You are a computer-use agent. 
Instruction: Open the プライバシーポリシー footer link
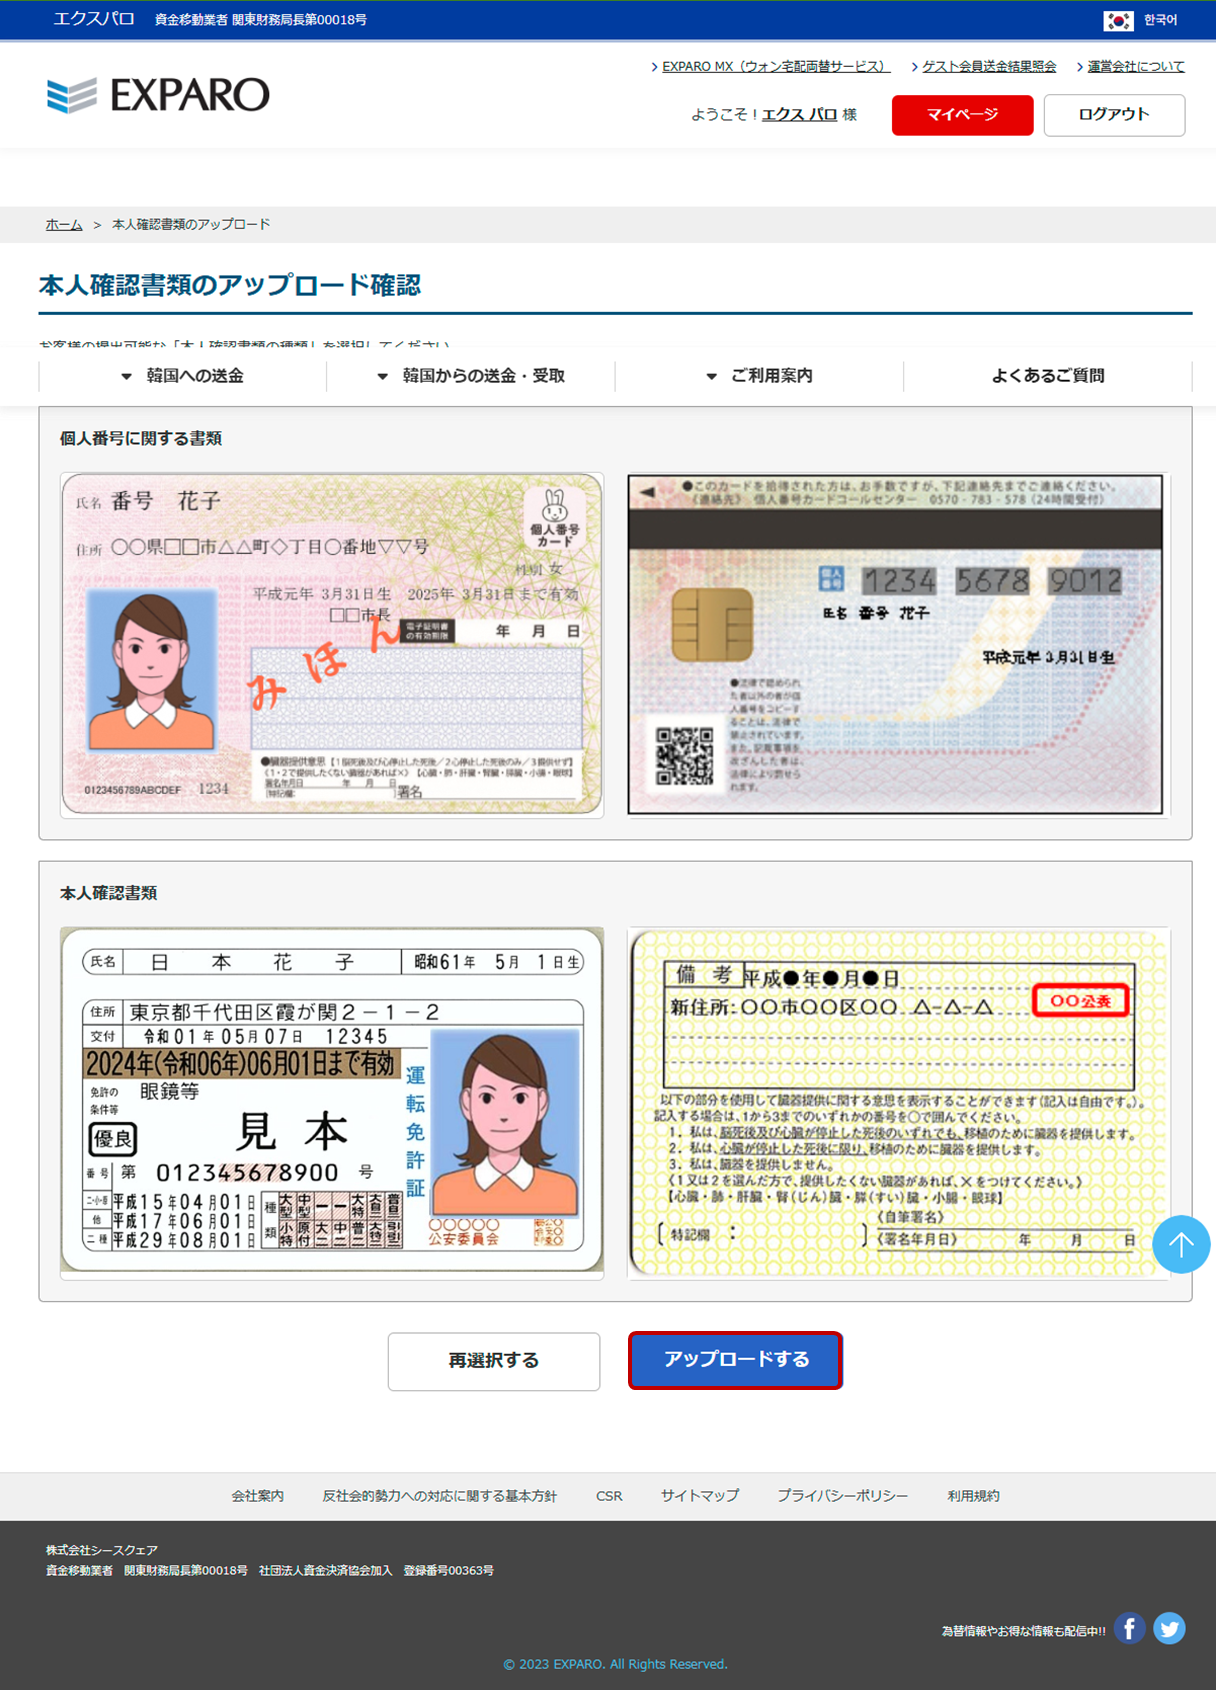tap(842, 1496)
